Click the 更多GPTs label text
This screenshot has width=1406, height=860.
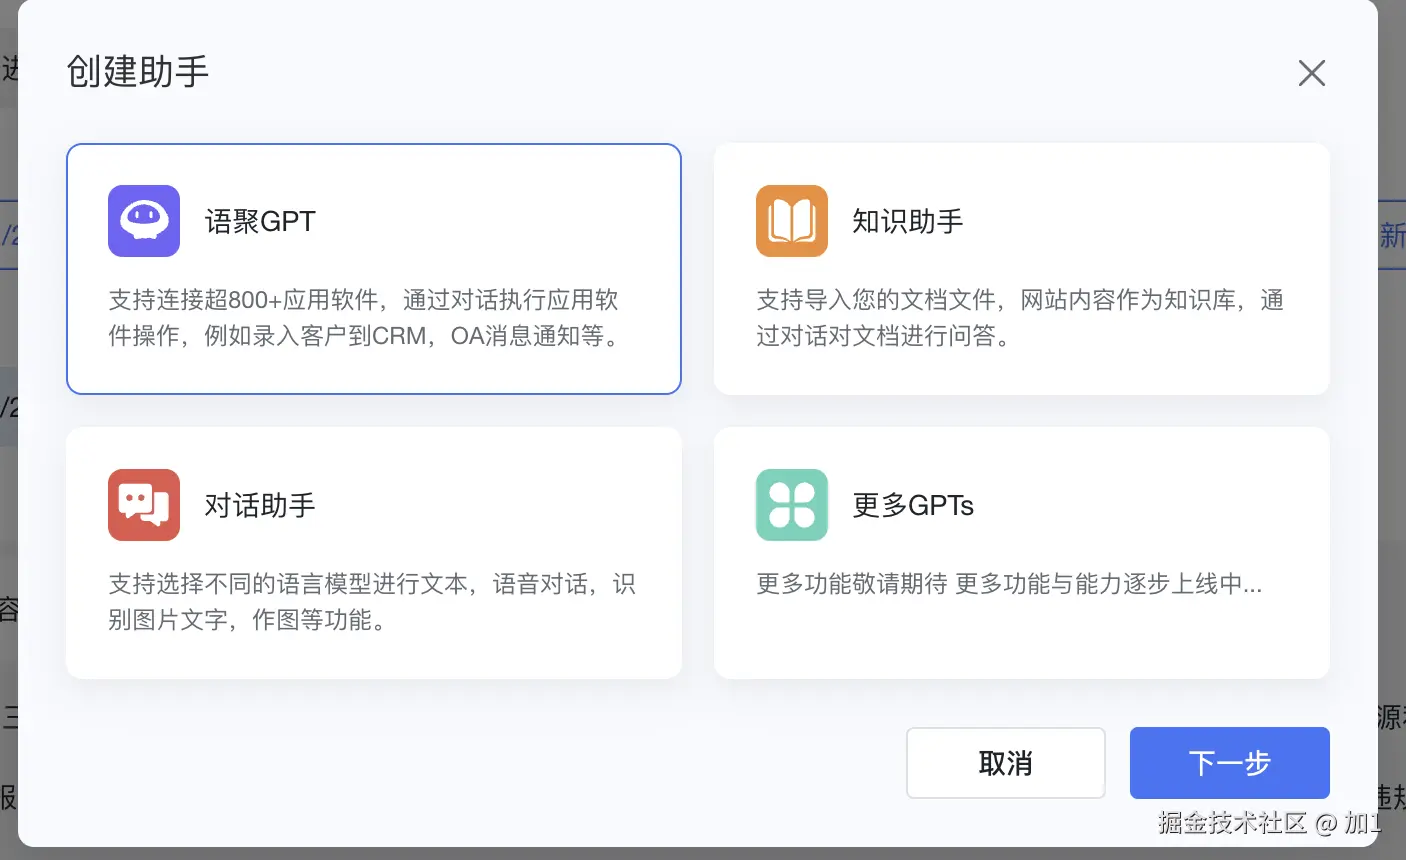click(912, 504)
